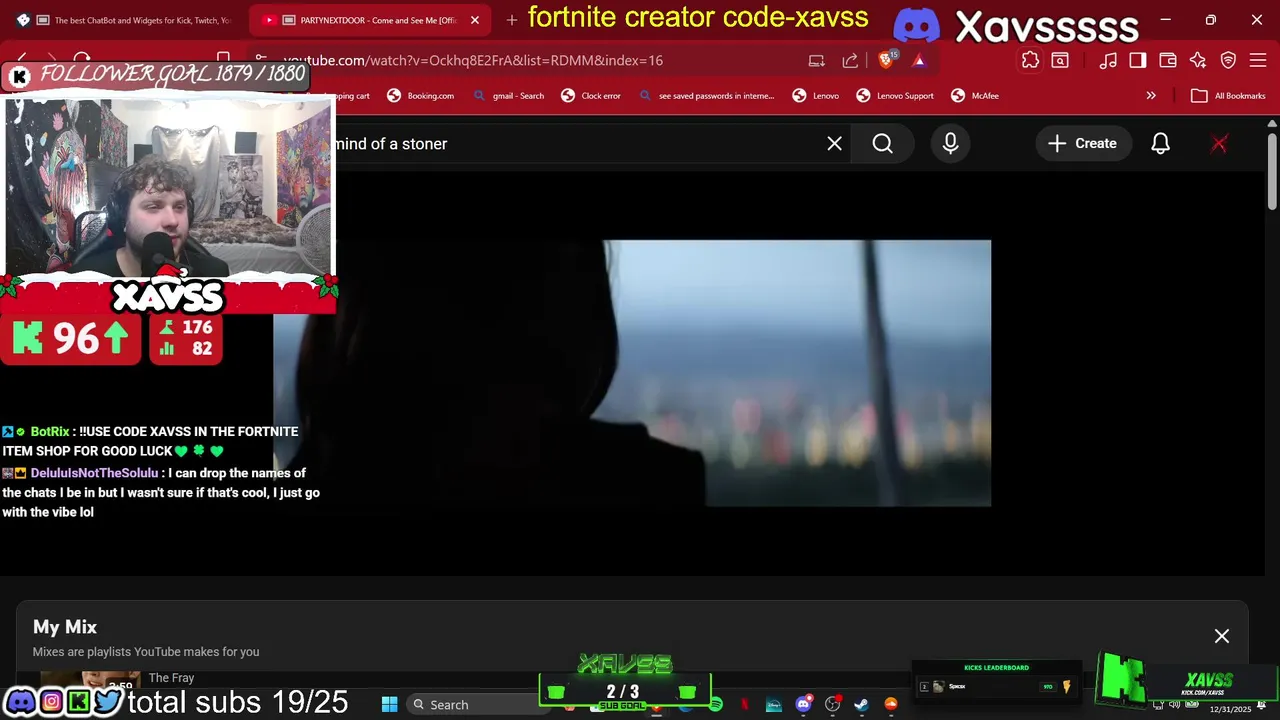Open Leo AI sparkle icon
The width and height of the screenshot is (1280, 720).
[1198, 60]
